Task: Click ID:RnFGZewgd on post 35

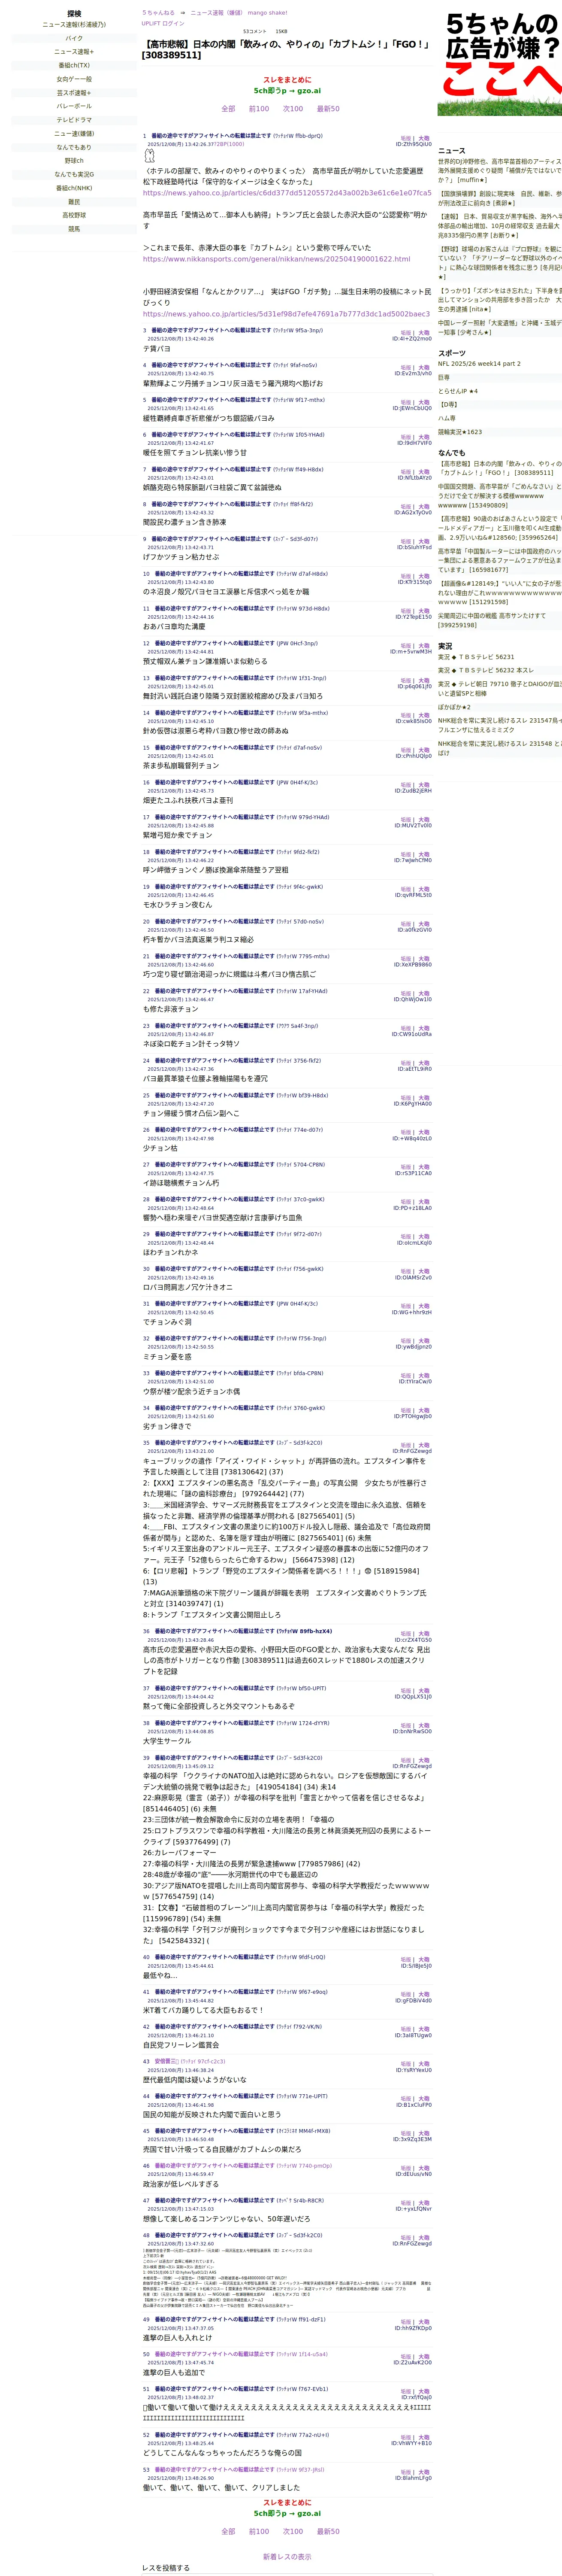Action: 412,1451
